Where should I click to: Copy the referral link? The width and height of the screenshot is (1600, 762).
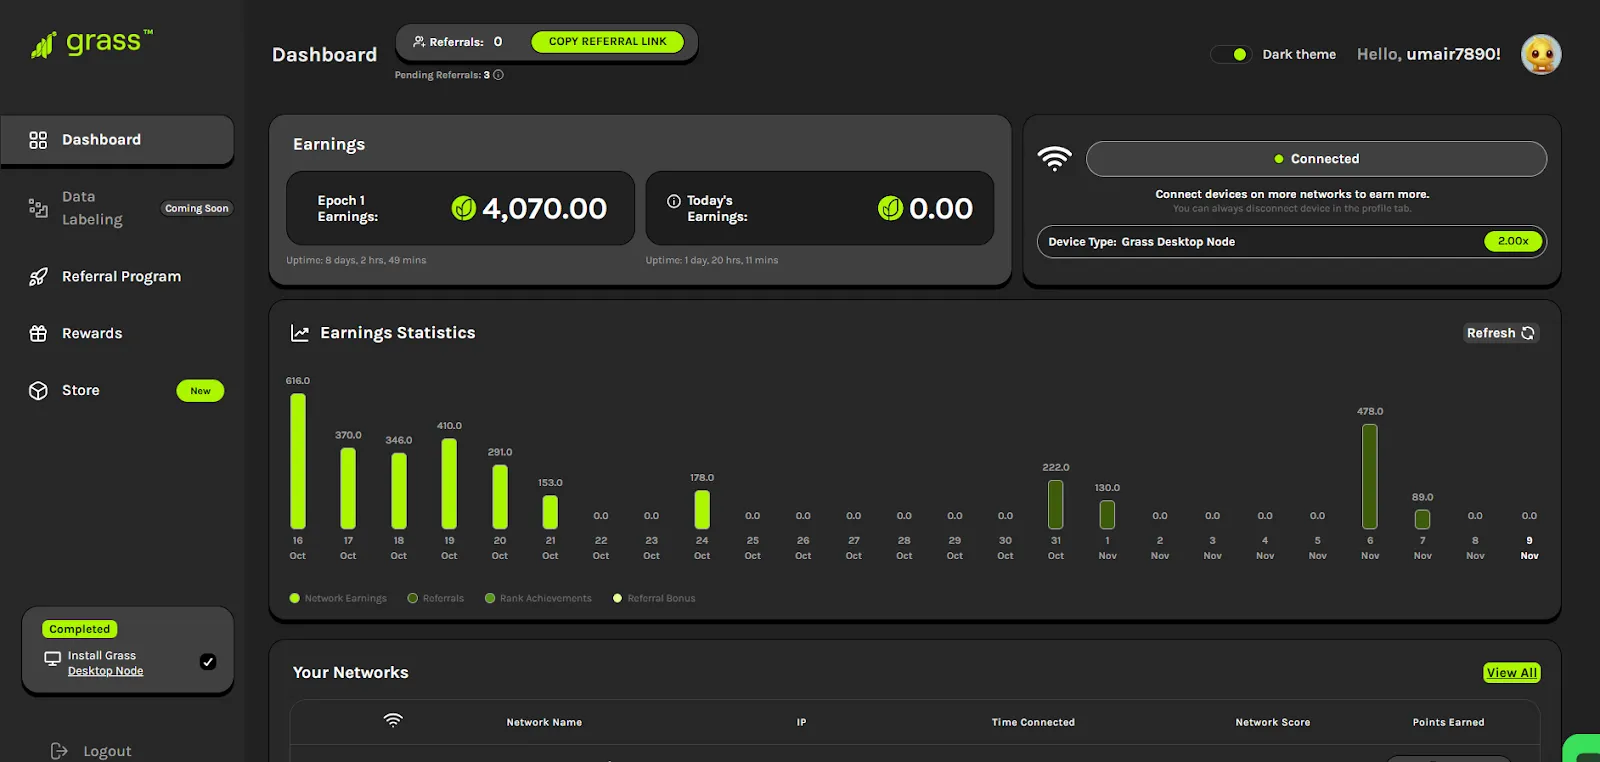pos(607,42)
